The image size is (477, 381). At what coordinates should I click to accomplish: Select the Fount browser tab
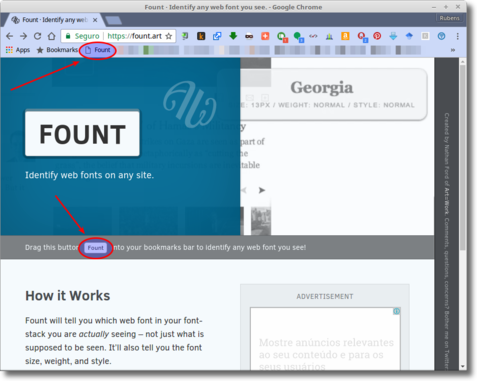coord(53,20)
